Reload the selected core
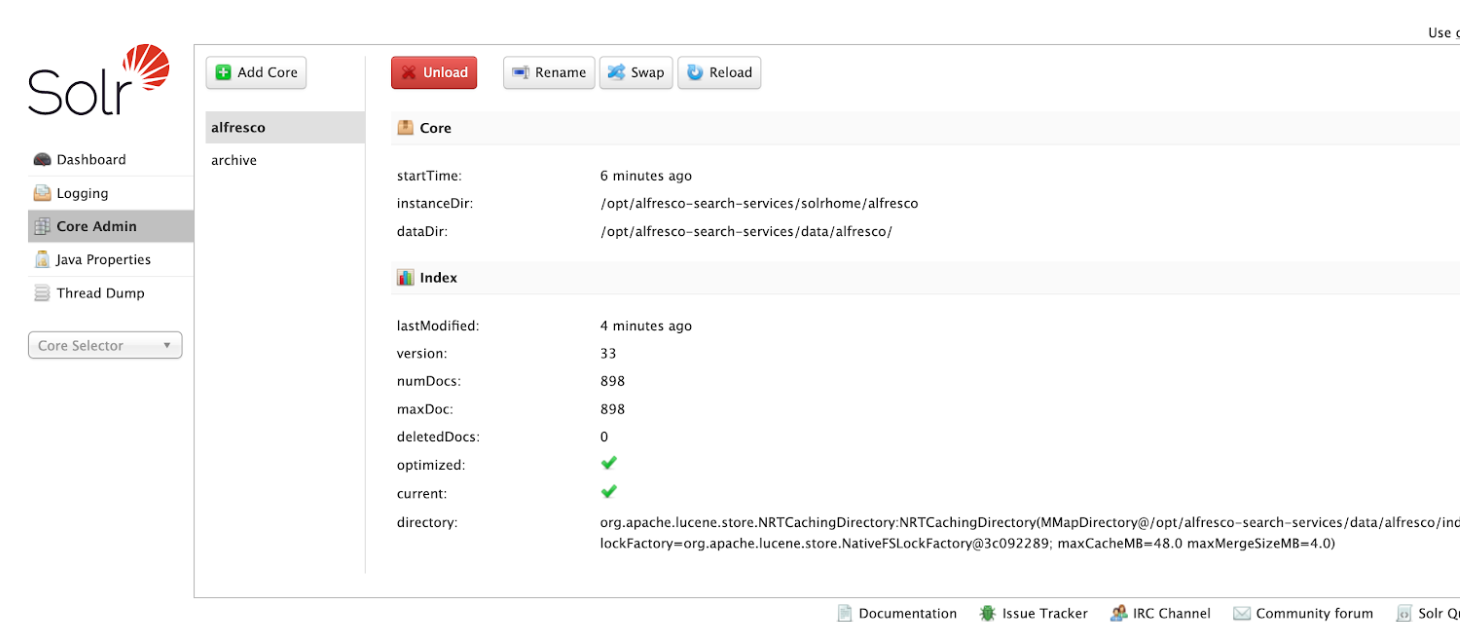Image resolution: width=1464 pixels, height=636 pixels. (x=719, y=73)
